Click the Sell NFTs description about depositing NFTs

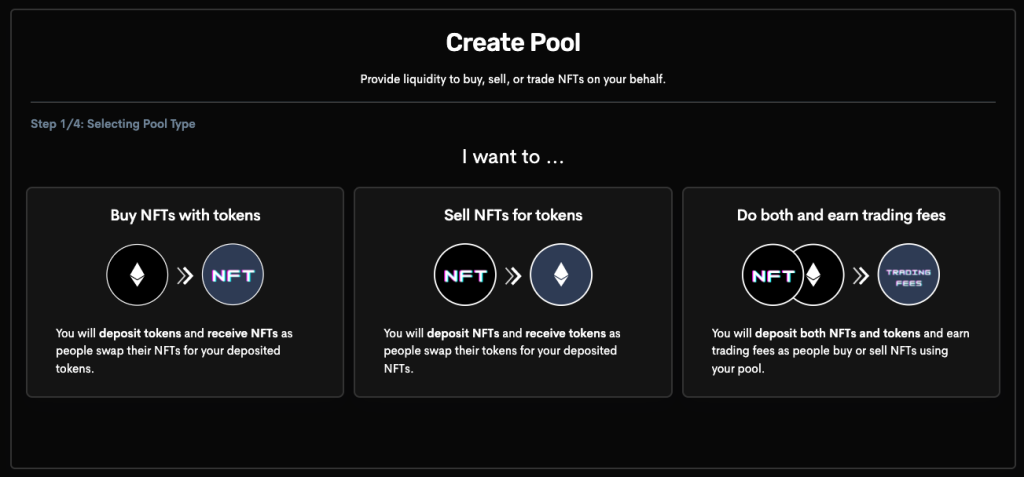pos(502,350)
